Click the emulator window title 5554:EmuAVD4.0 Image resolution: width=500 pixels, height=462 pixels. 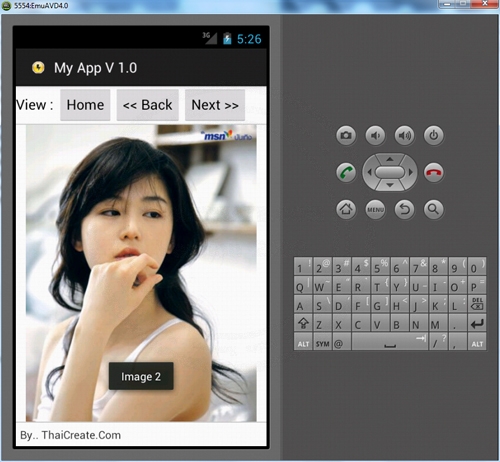(x=41, y=6)
